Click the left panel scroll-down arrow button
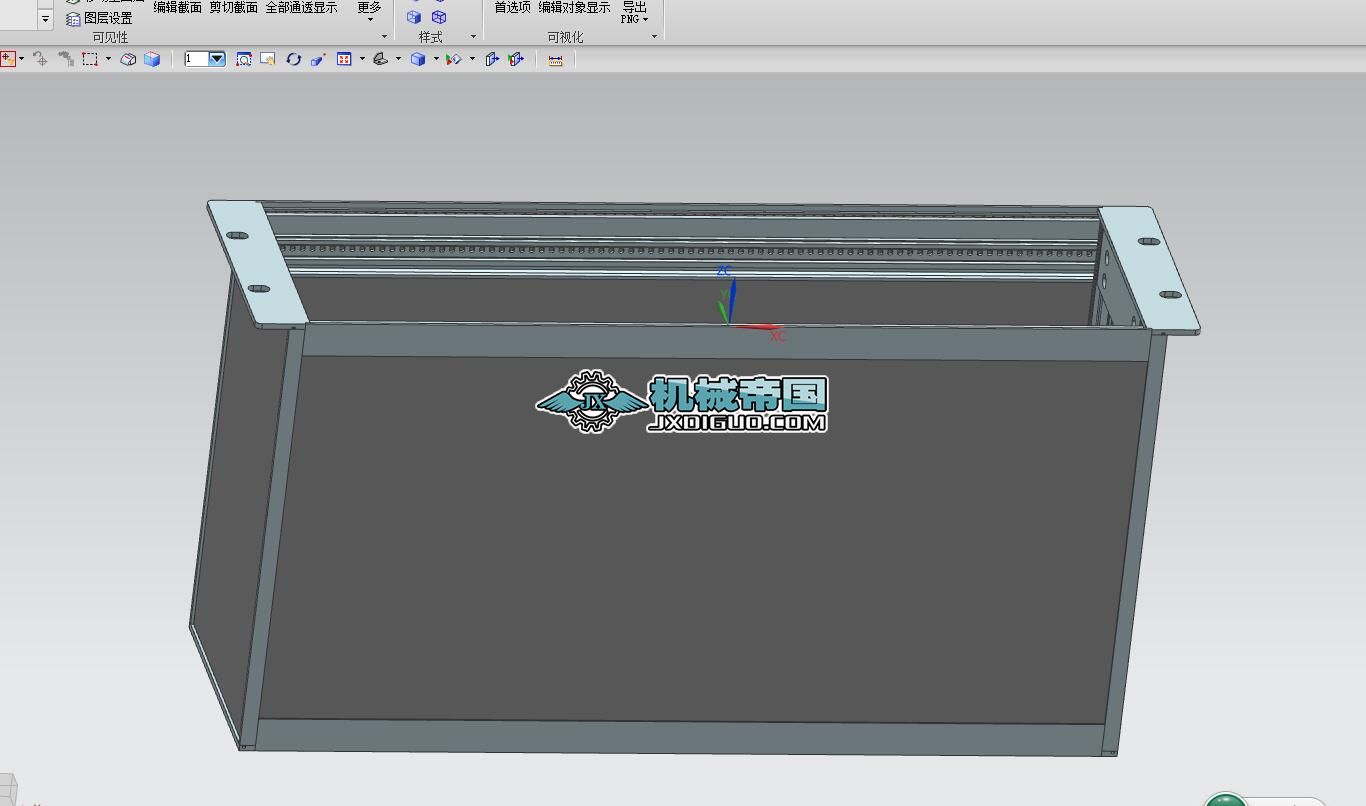Viewport: 1366px width, 806px height. point(45,19)
